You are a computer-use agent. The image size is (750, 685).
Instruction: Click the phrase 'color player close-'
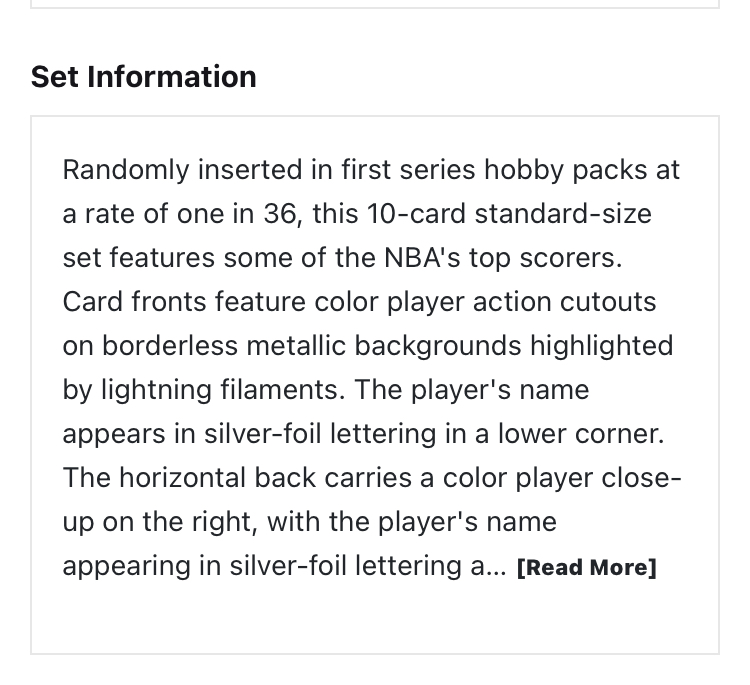coord(562,478)
